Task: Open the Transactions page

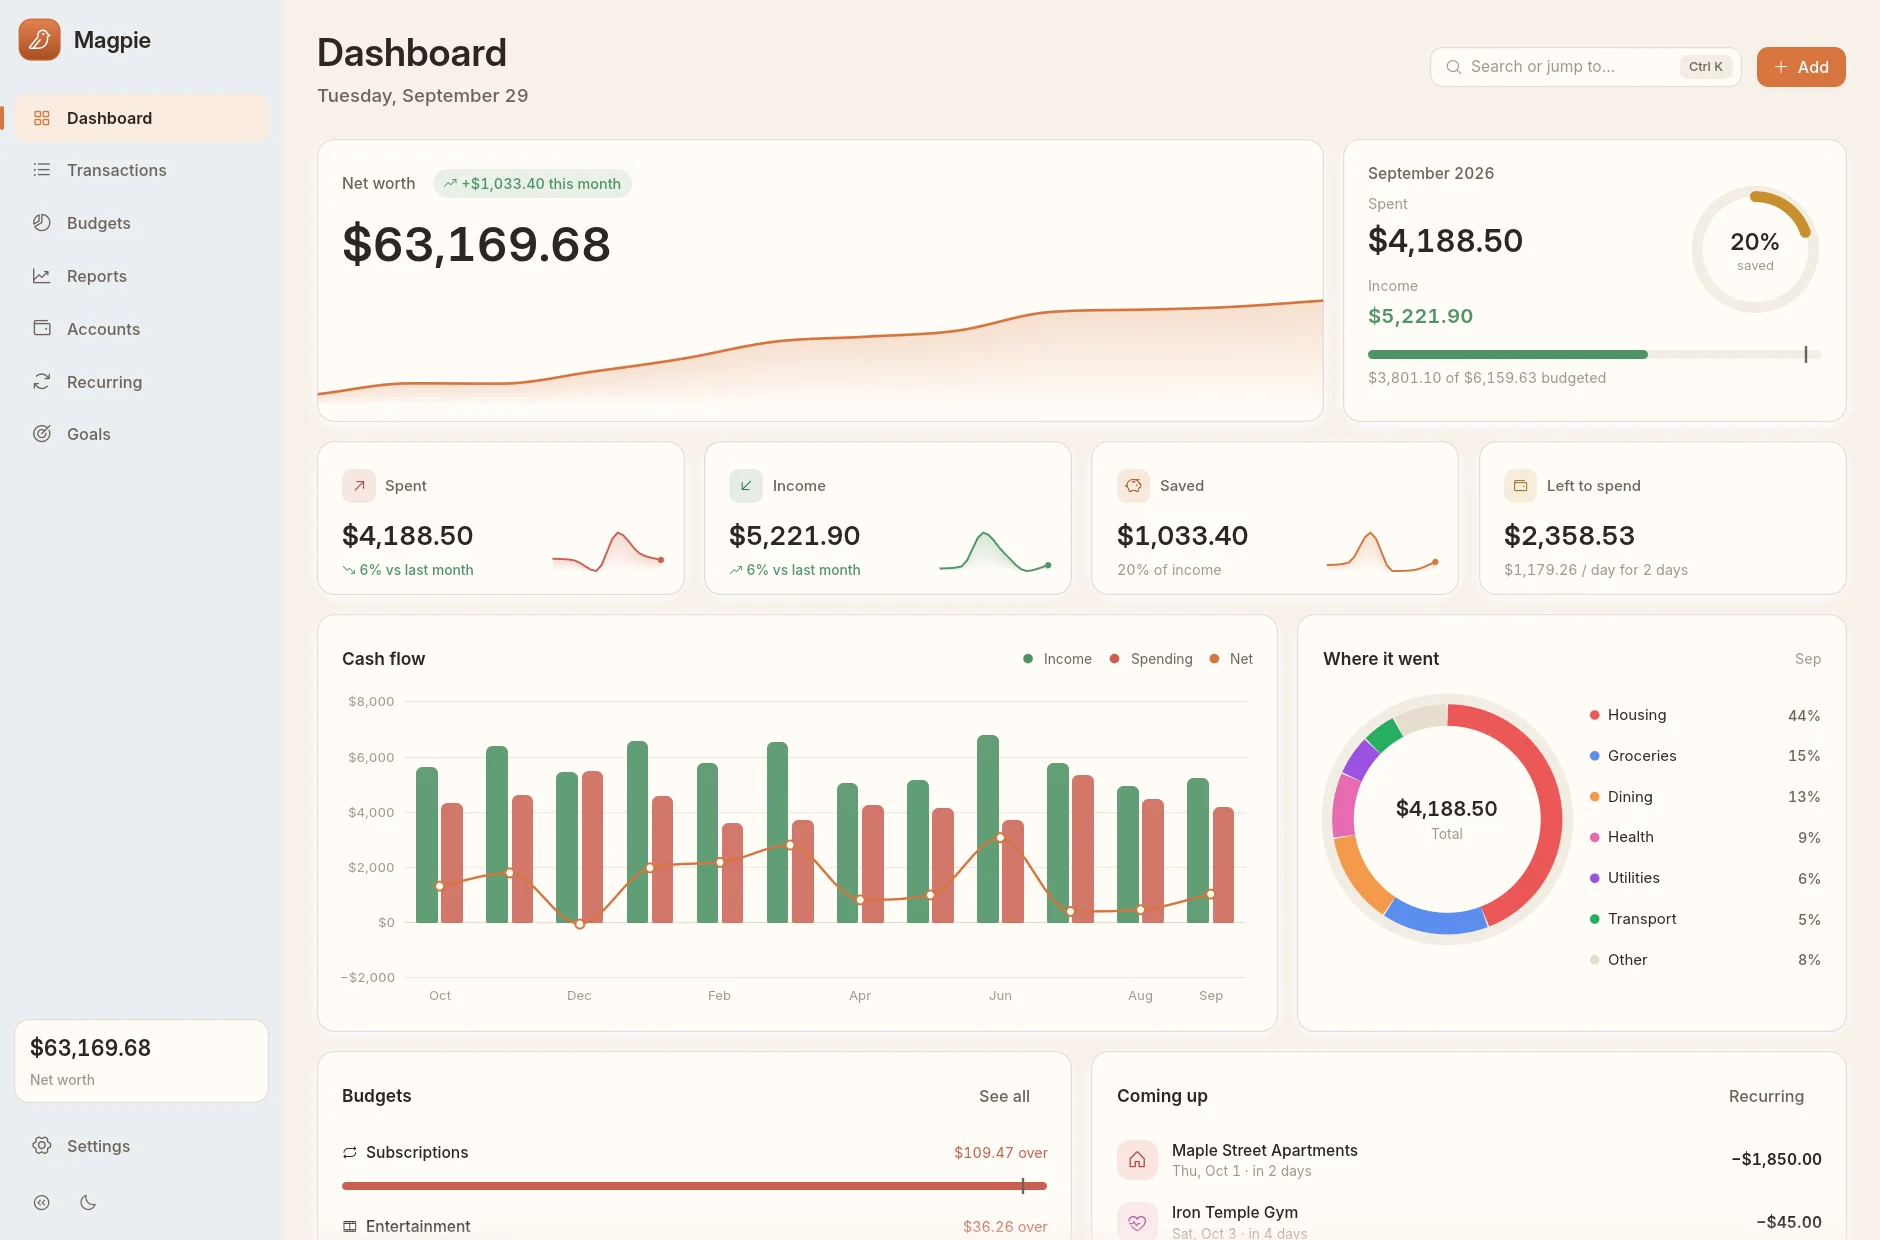Action: (x=141, y=170)
